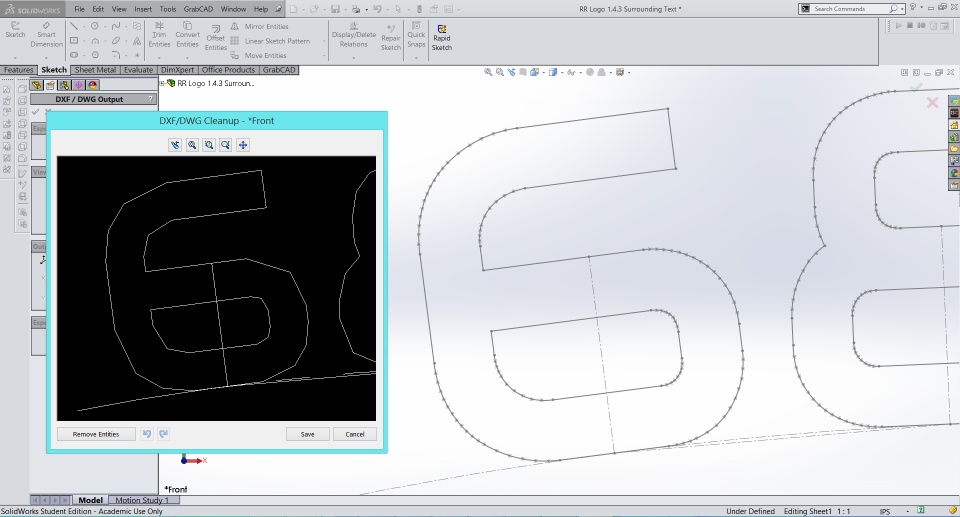Open the PropertyManager tab icon

tap(50, 85)
